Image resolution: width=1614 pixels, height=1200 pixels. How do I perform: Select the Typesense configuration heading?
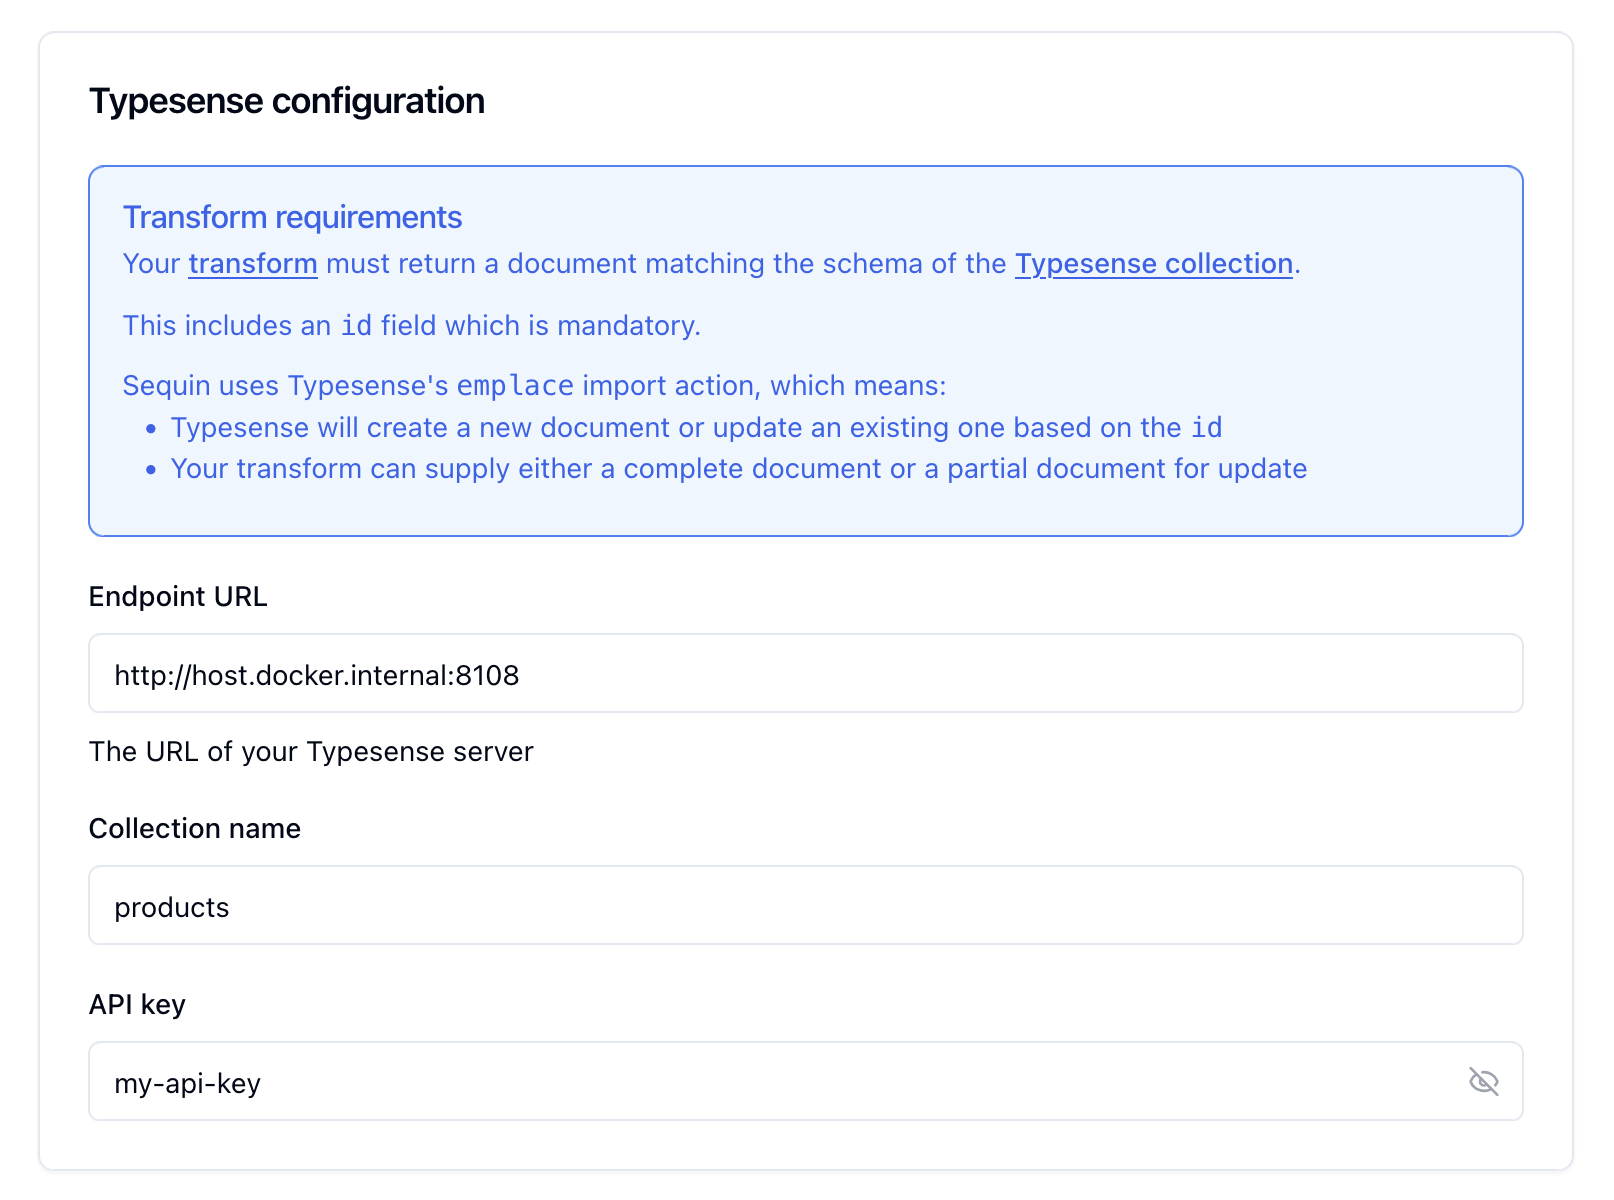coord(287,100)
